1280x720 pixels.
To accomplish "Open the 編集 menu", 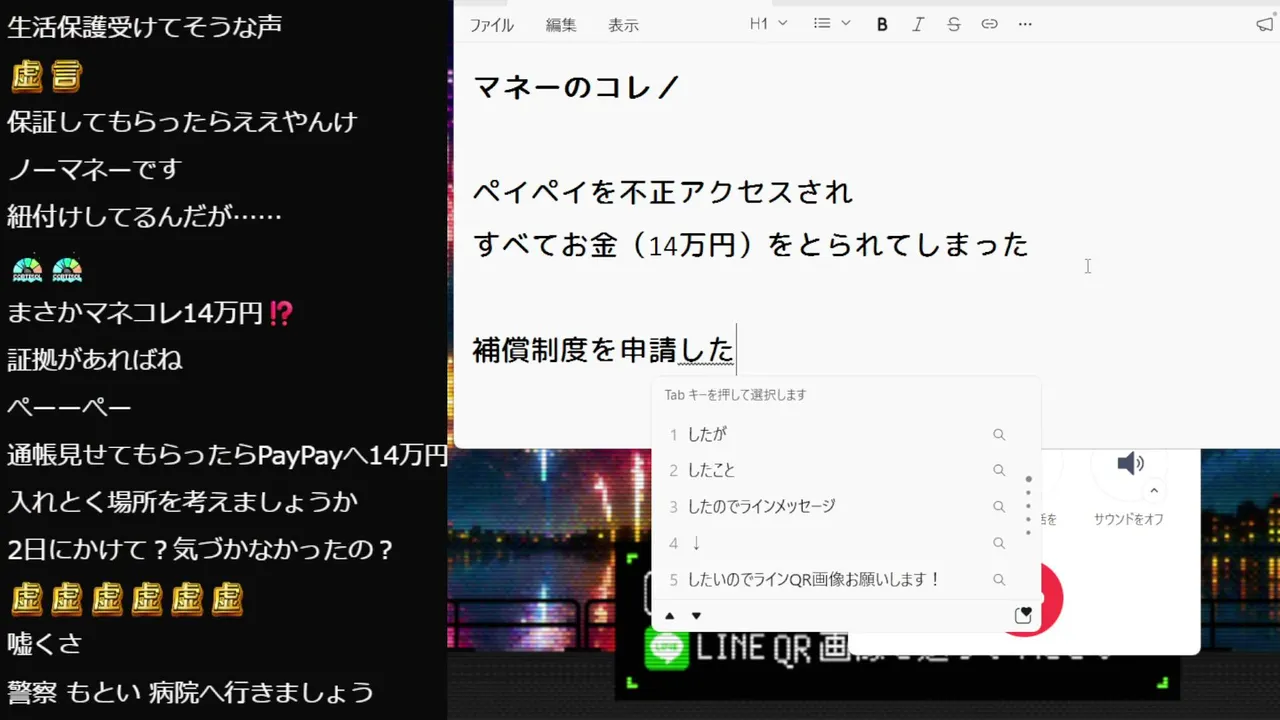I will click(561, 25).
